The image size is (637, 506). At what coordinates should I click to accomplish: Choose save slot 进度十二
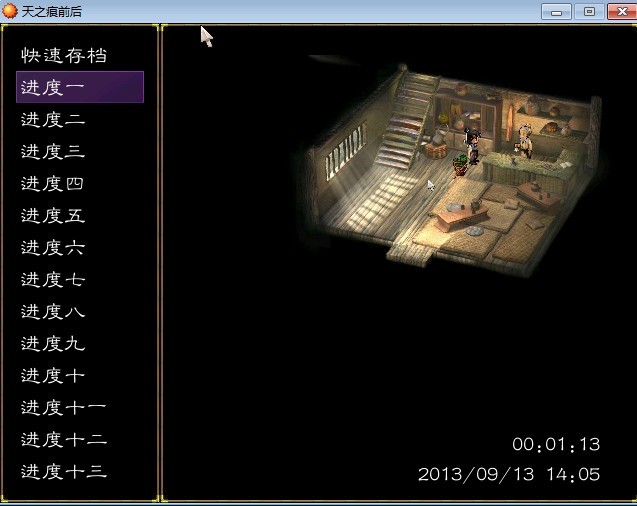pyautogui.click(x=64, y=440)
